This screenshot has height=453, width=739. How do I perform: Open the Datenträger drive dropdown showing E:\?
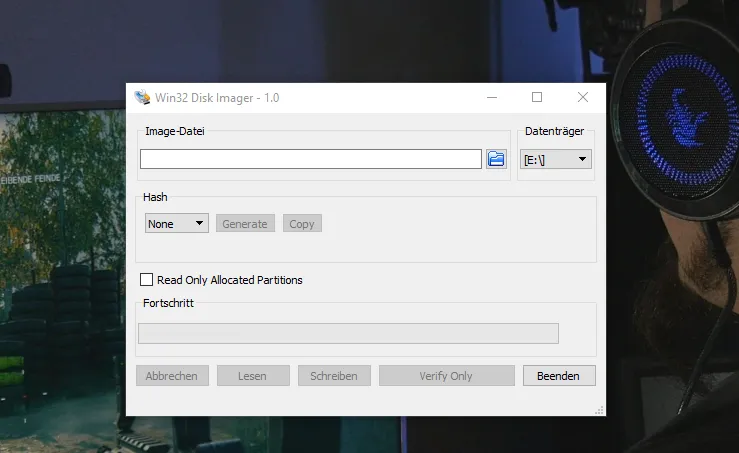coord(556,159)
